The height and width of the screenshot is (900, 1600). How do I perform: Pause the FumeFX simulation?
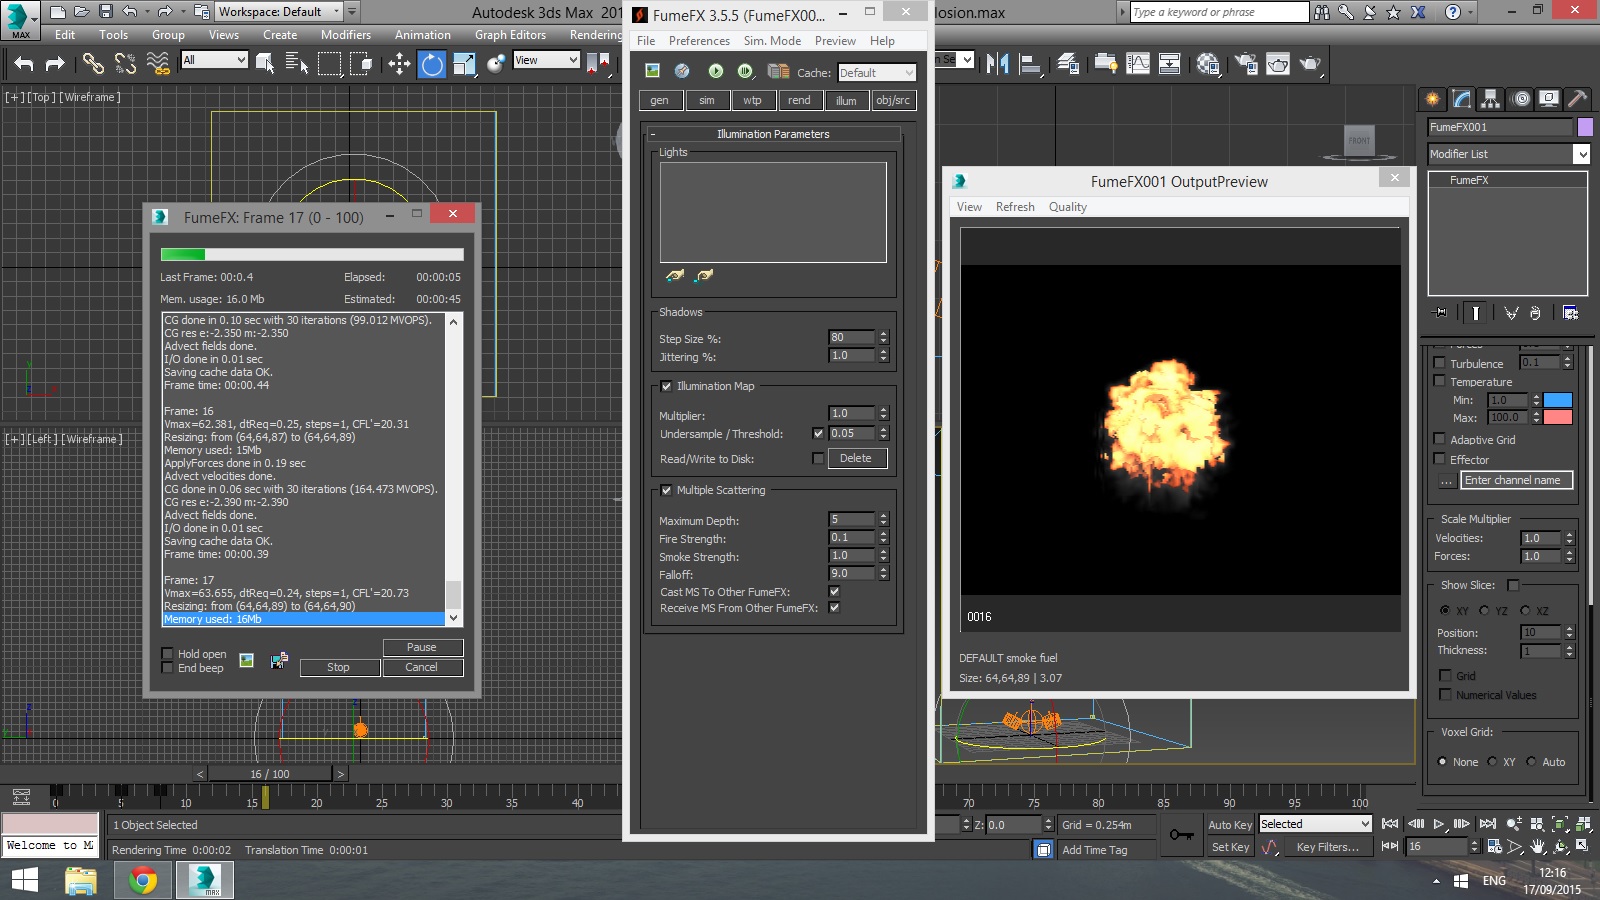point(422,647)
